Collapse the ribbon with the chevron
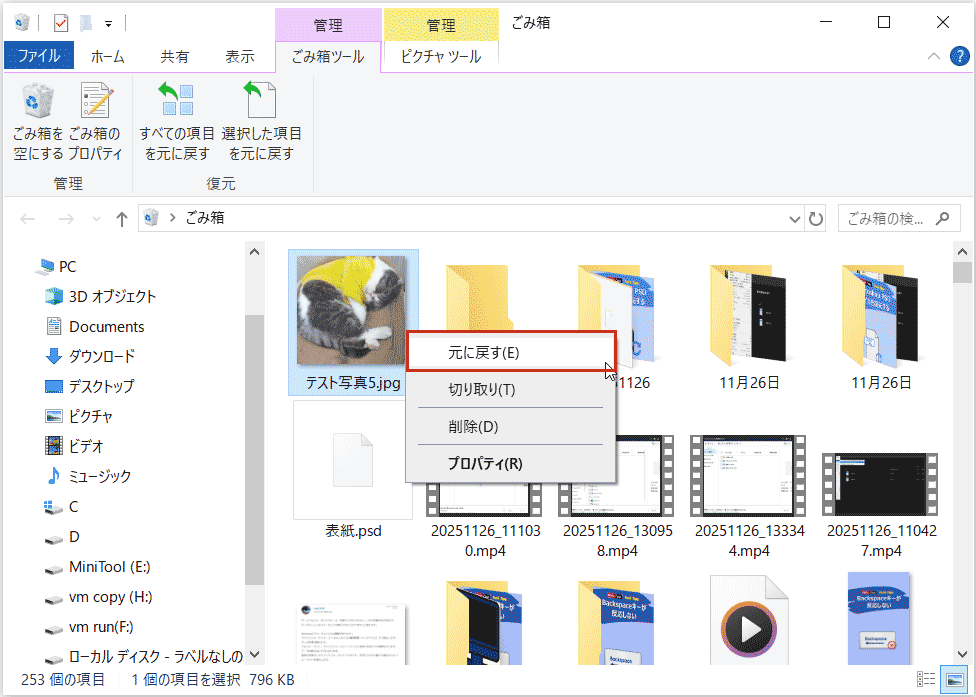This screenshot has height=697, width=976. (933, 56)
